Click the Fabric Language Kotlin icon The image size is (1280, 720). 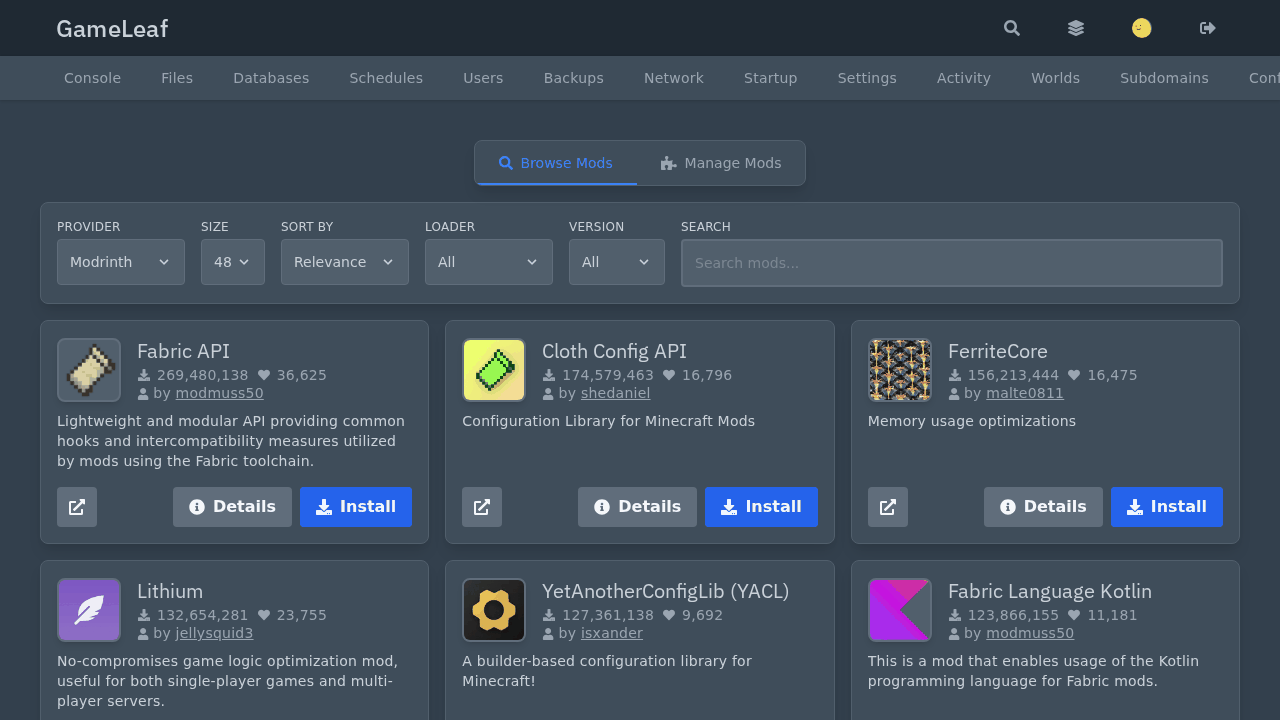[900, 610]
